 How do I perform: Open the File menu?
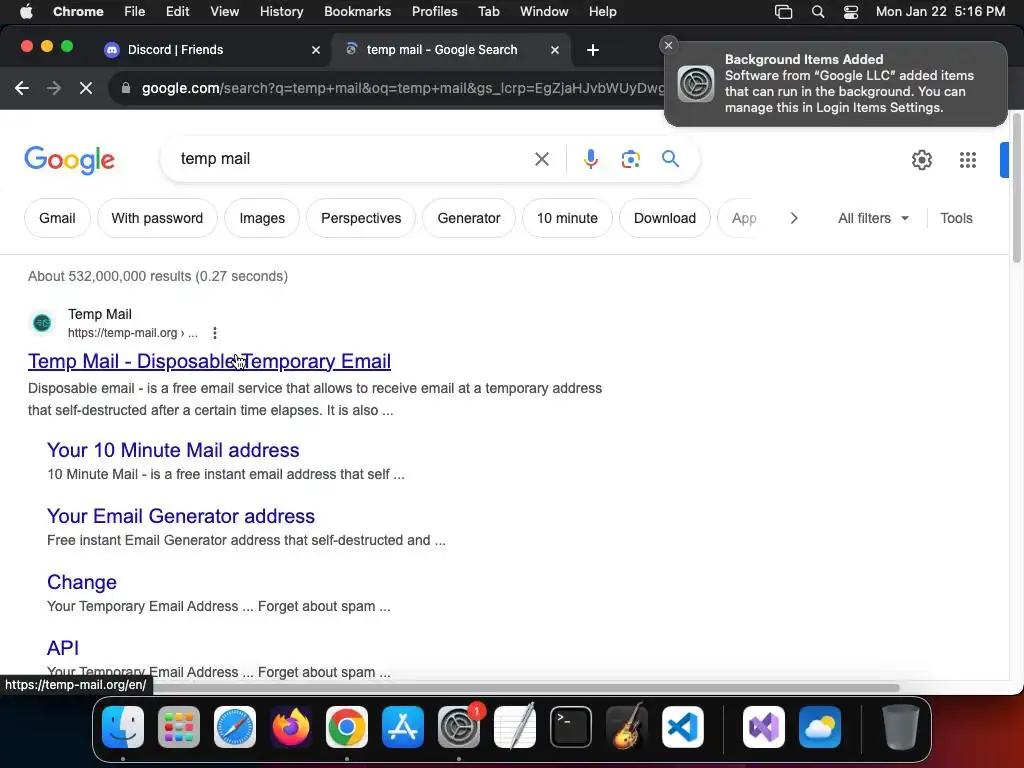[x=135, y=12]
